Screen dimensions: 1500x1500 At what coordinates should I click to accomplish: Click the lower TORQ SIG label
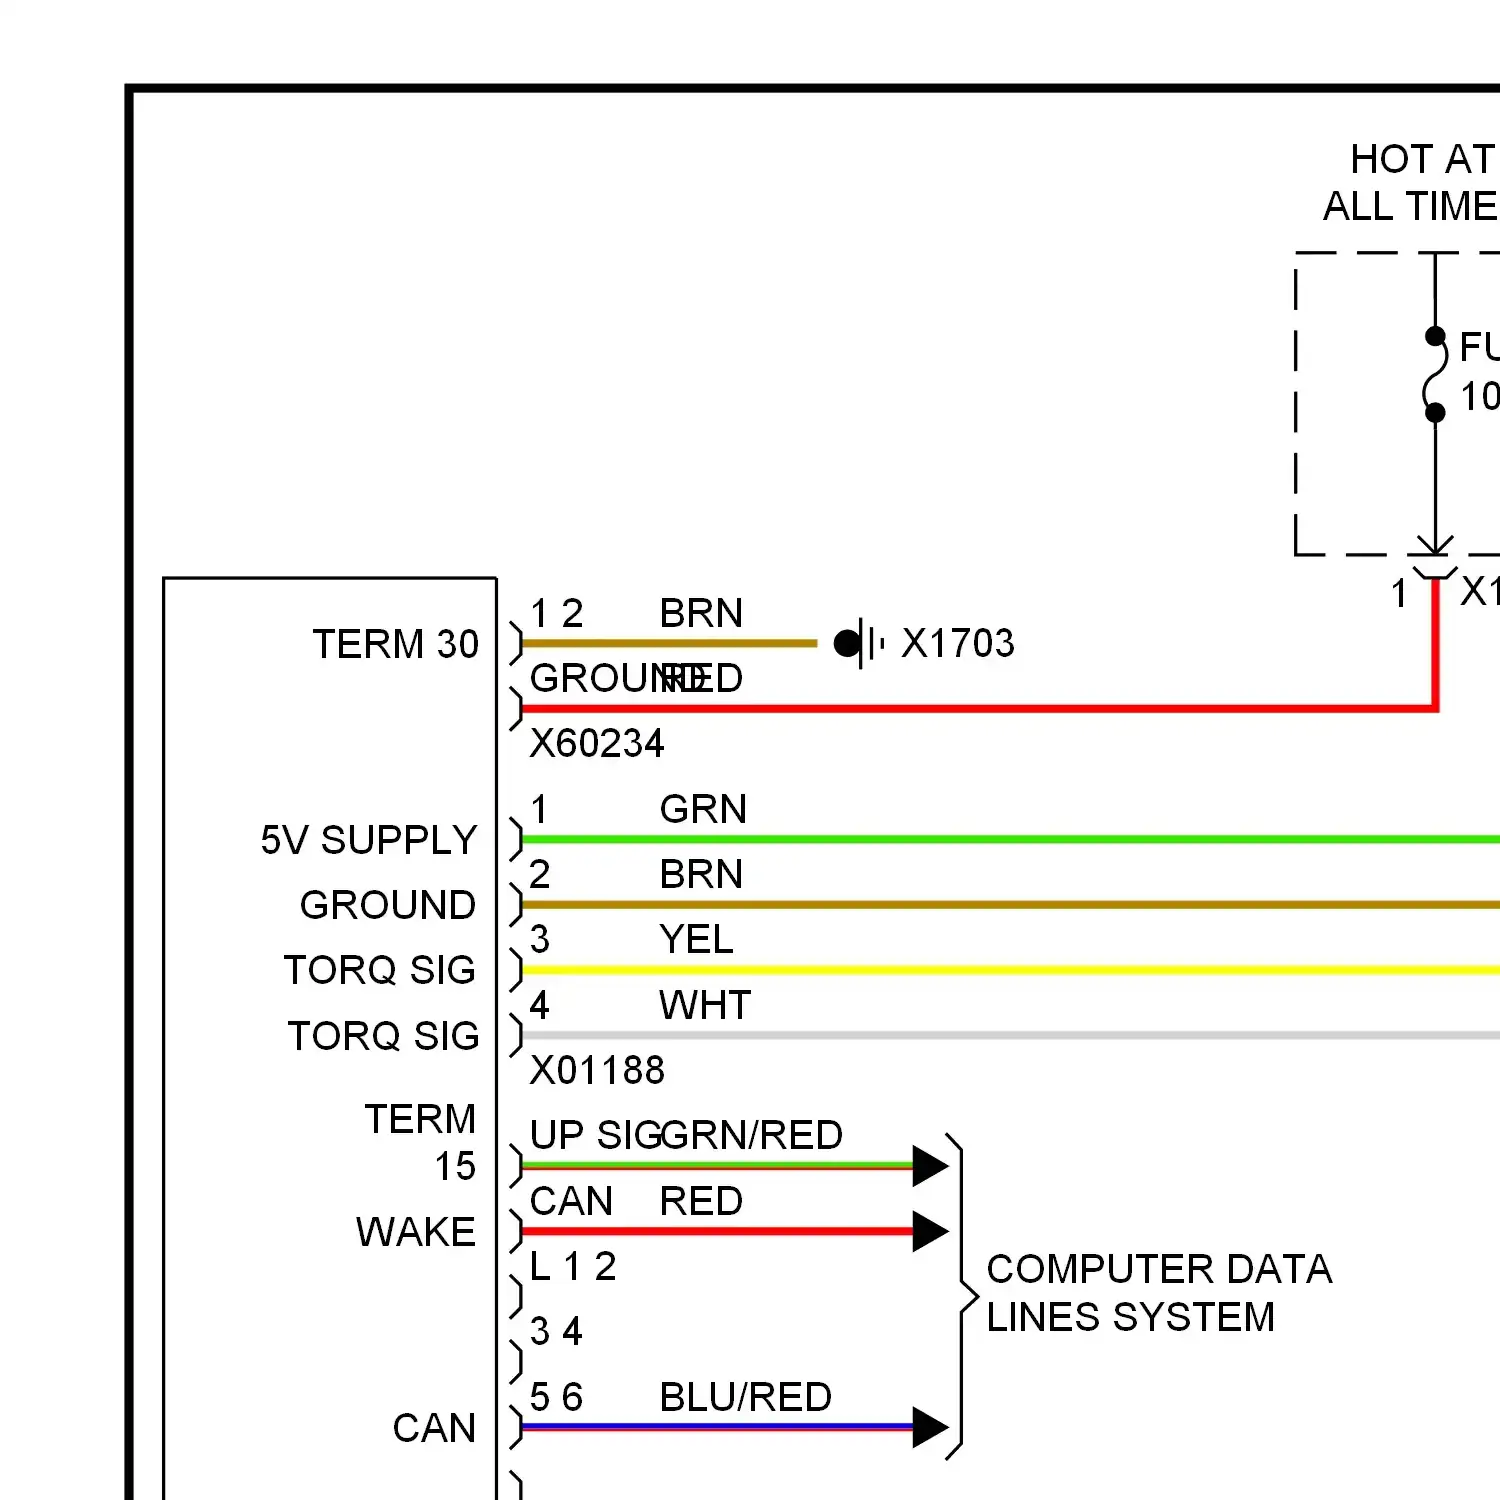[383, 1036]
